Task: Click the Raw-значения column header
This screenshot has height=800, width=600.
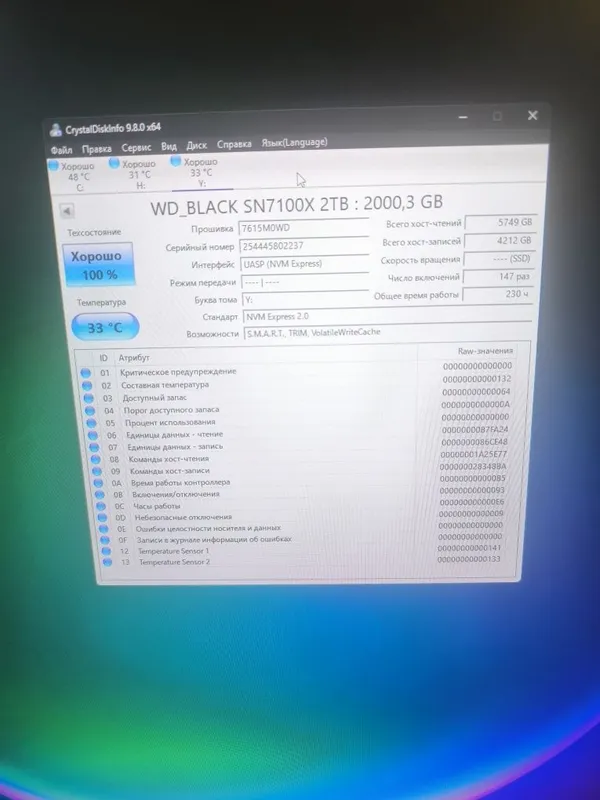Action: pyautogui.click(x=485, y=351)
